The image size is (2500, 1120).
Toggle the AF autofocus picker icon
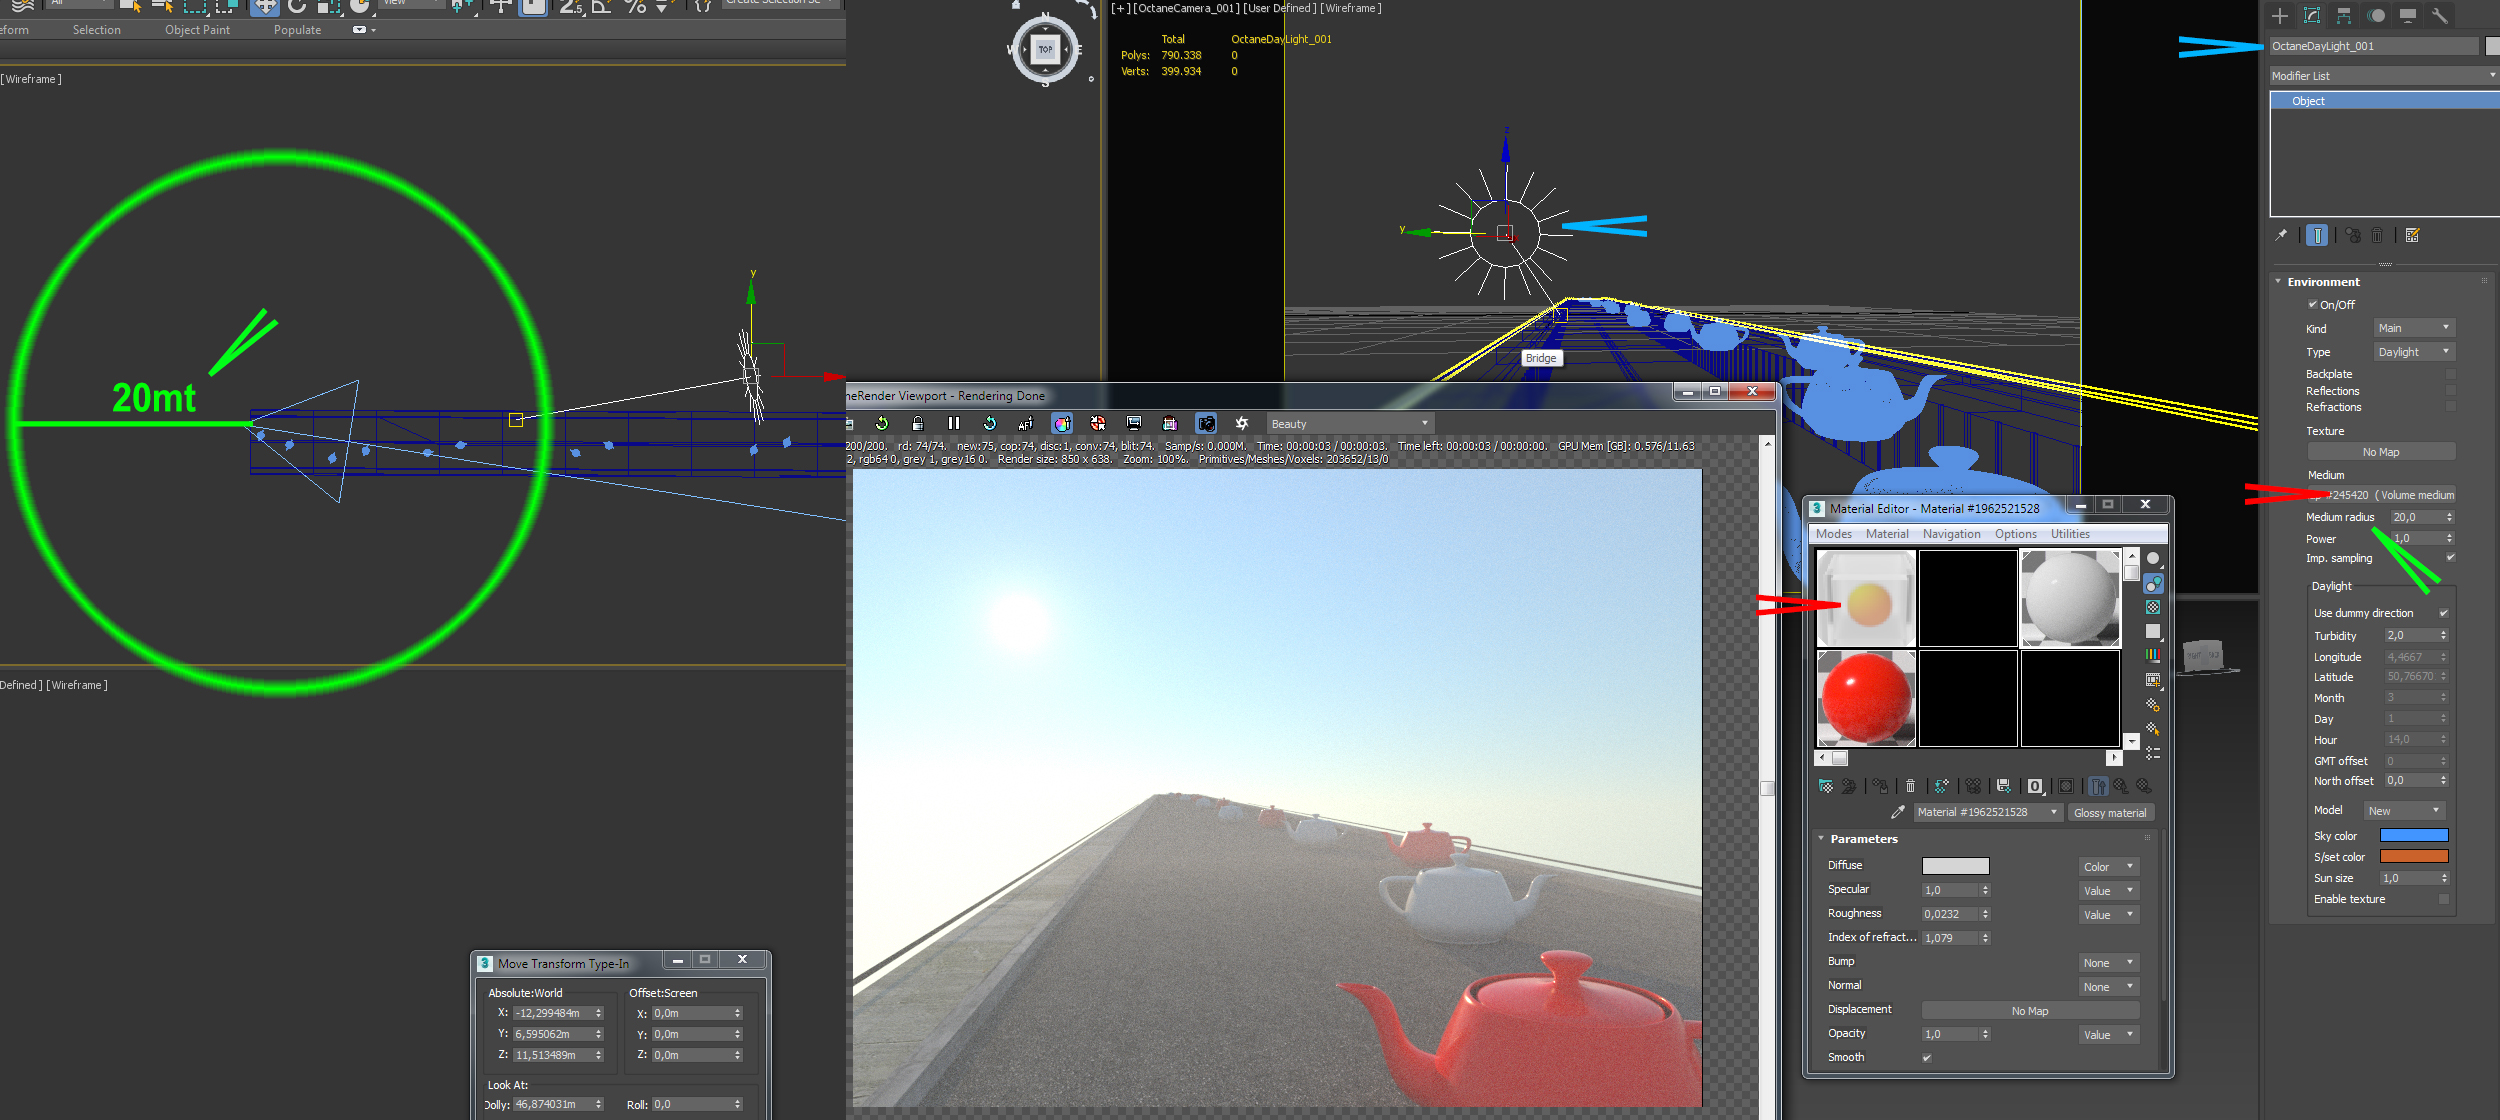point(1025,423)
